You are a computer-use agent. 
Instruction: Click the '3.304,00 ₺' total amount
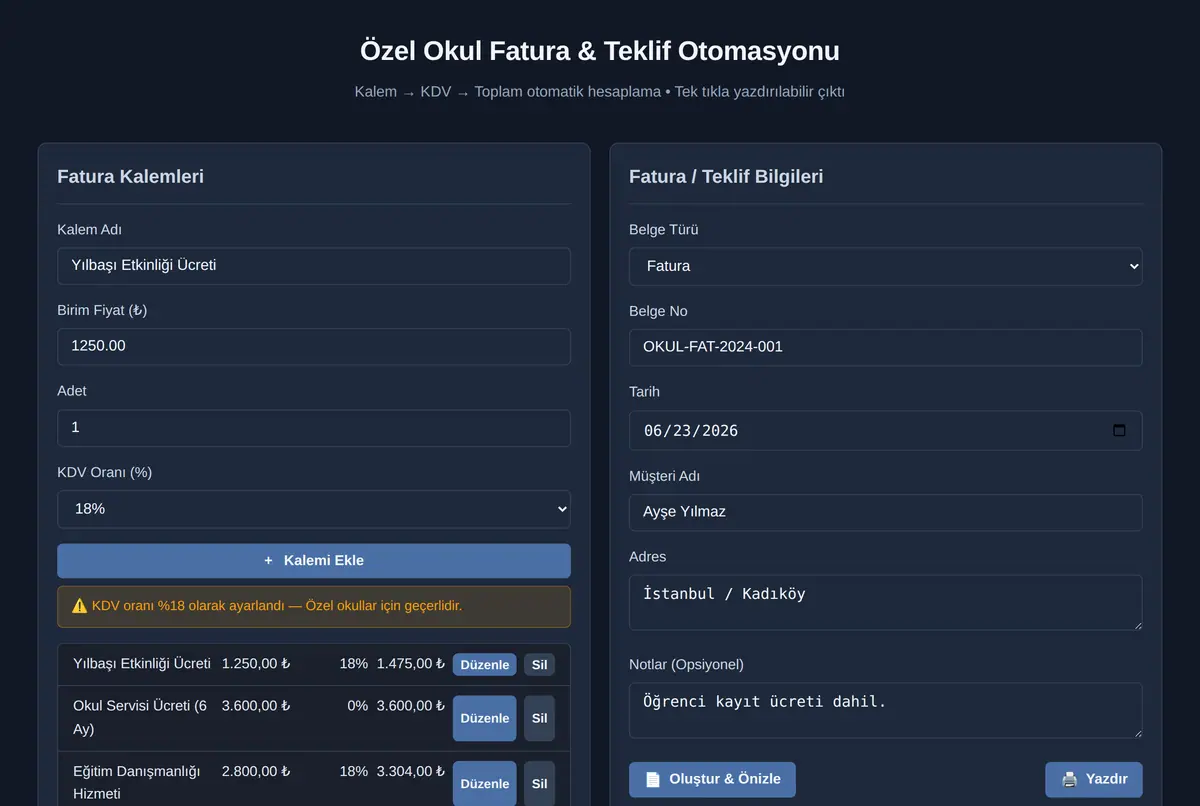point(411,772)
